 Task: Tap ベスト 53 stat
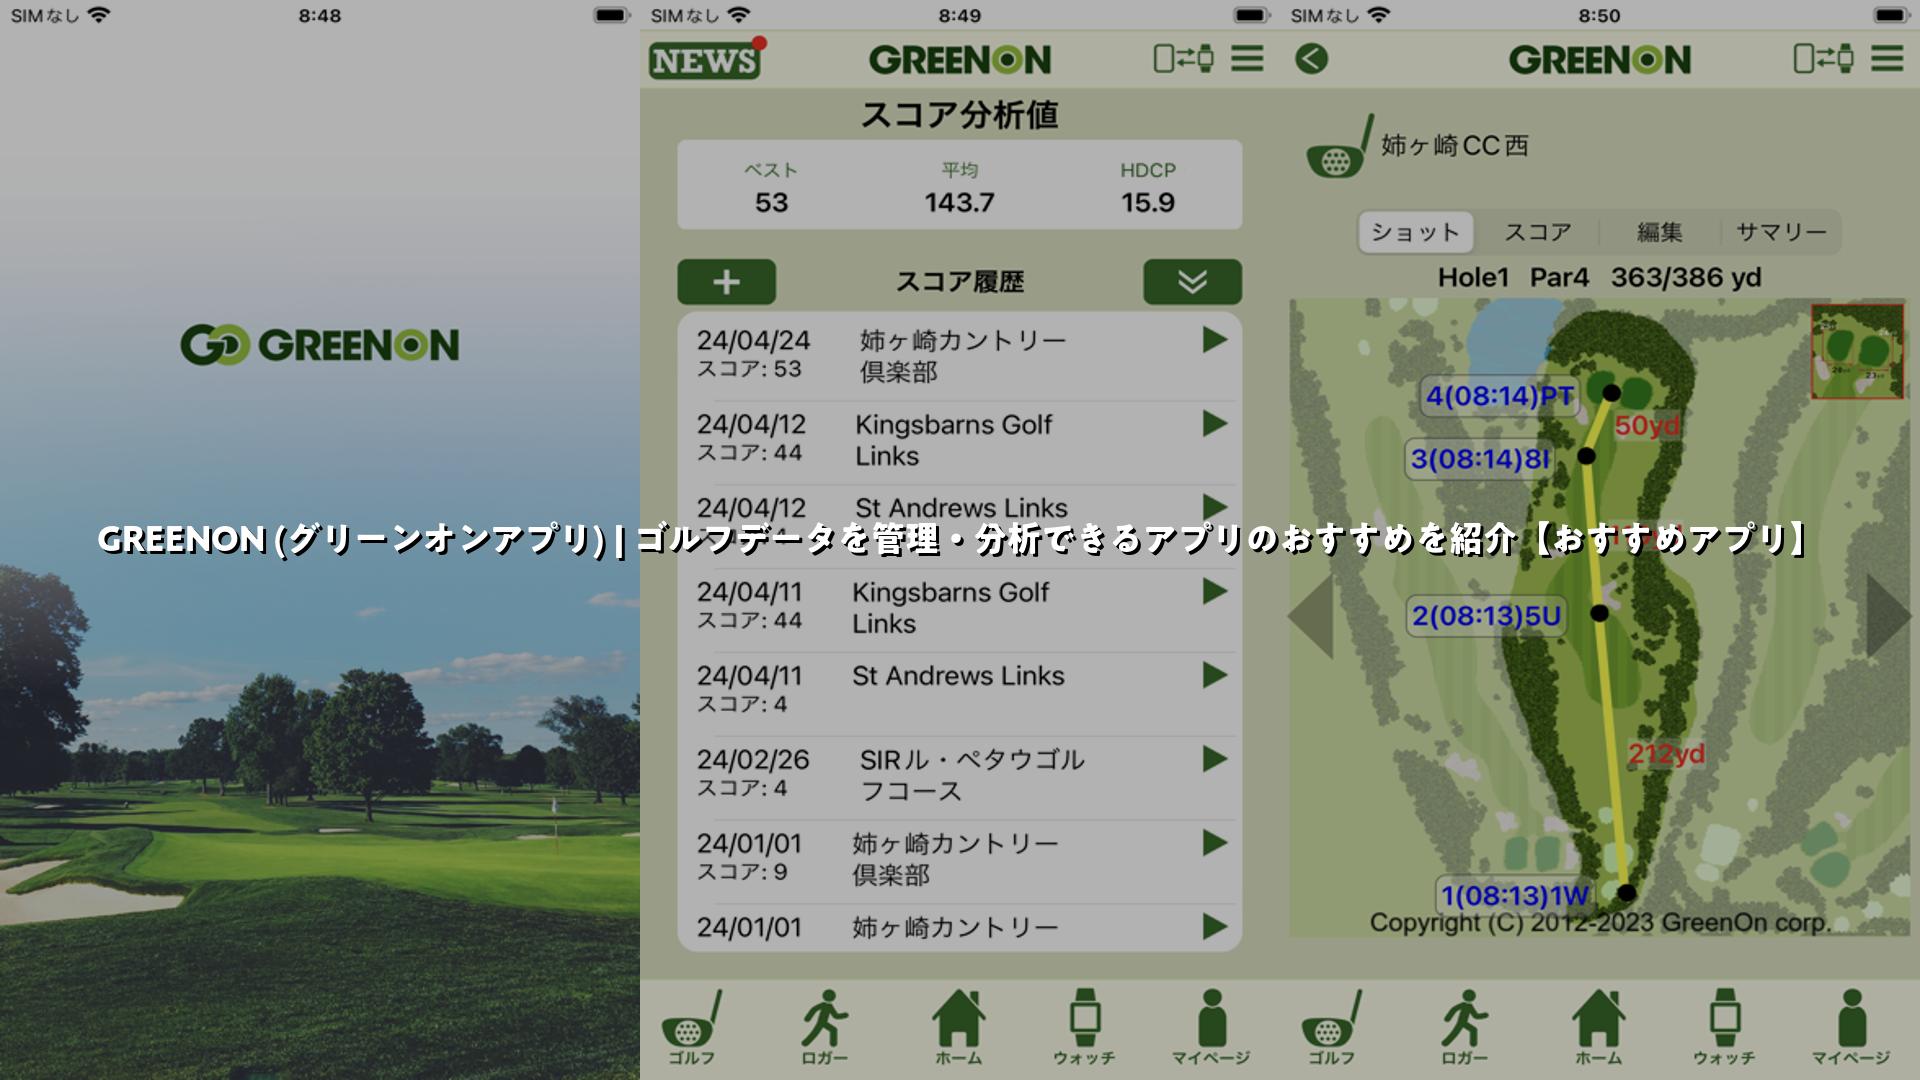click(x=771, y=187)
